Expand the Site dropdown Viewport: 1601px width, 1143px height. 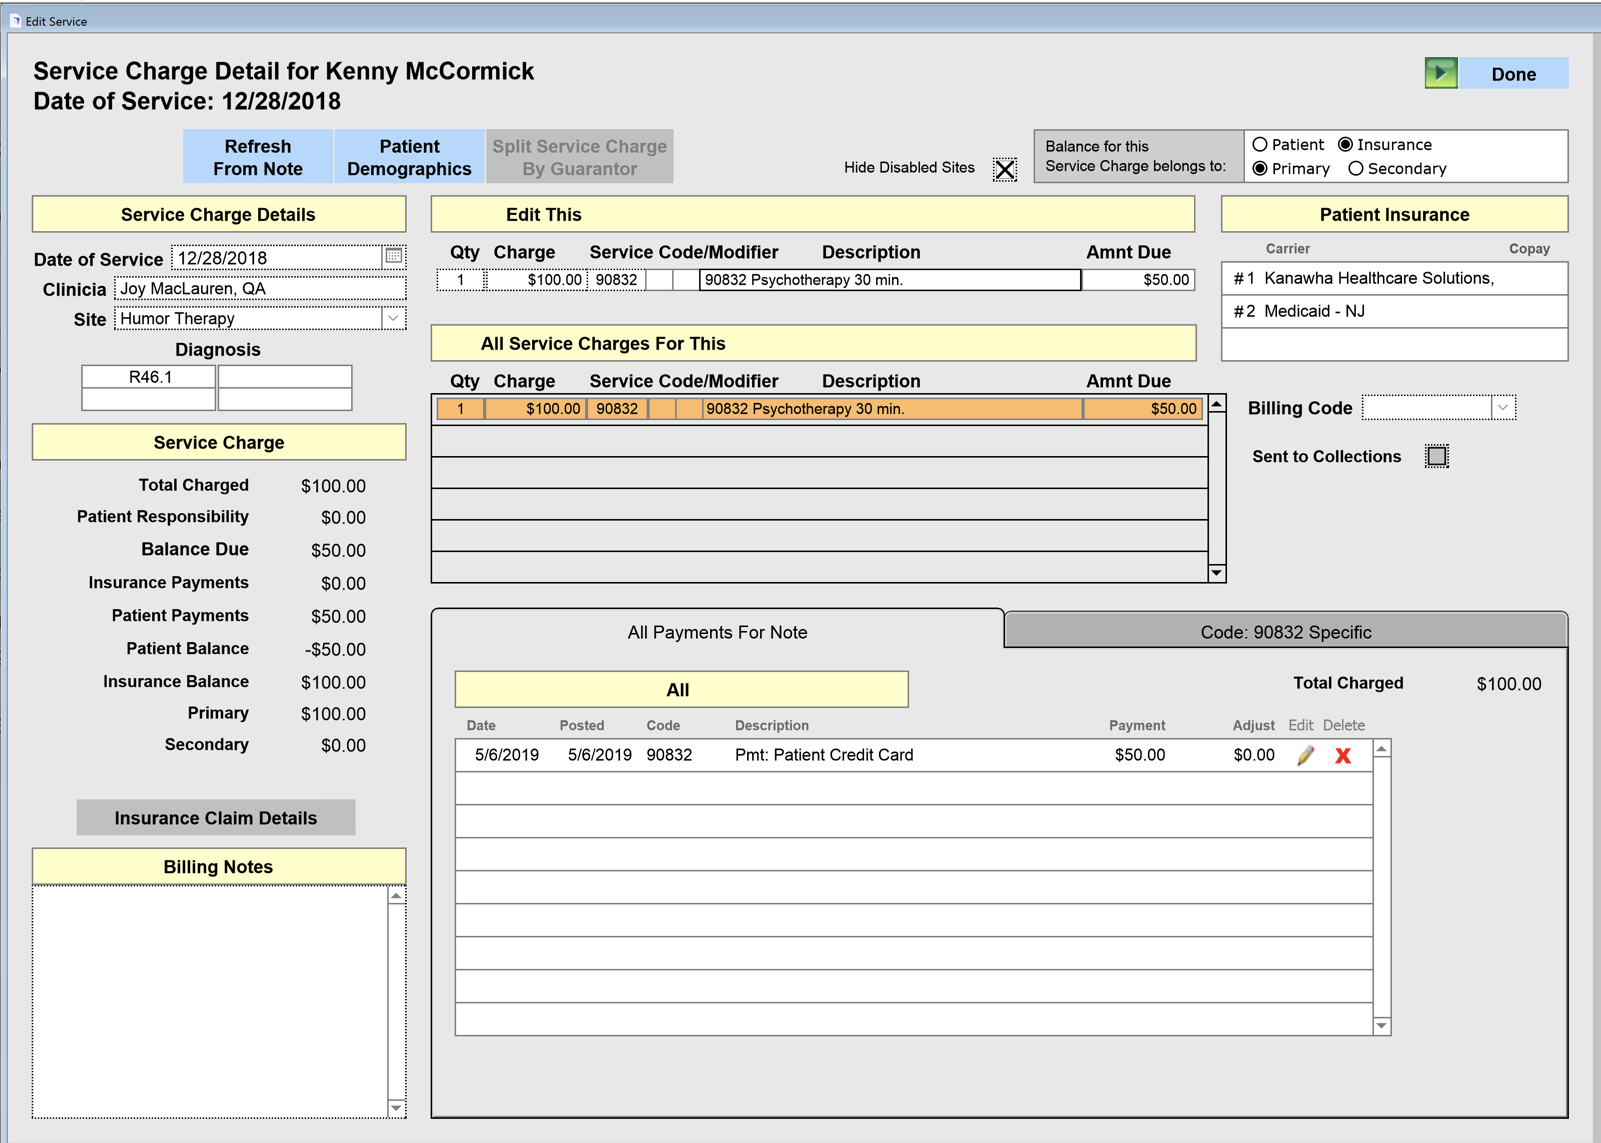(x=394, y=319)
